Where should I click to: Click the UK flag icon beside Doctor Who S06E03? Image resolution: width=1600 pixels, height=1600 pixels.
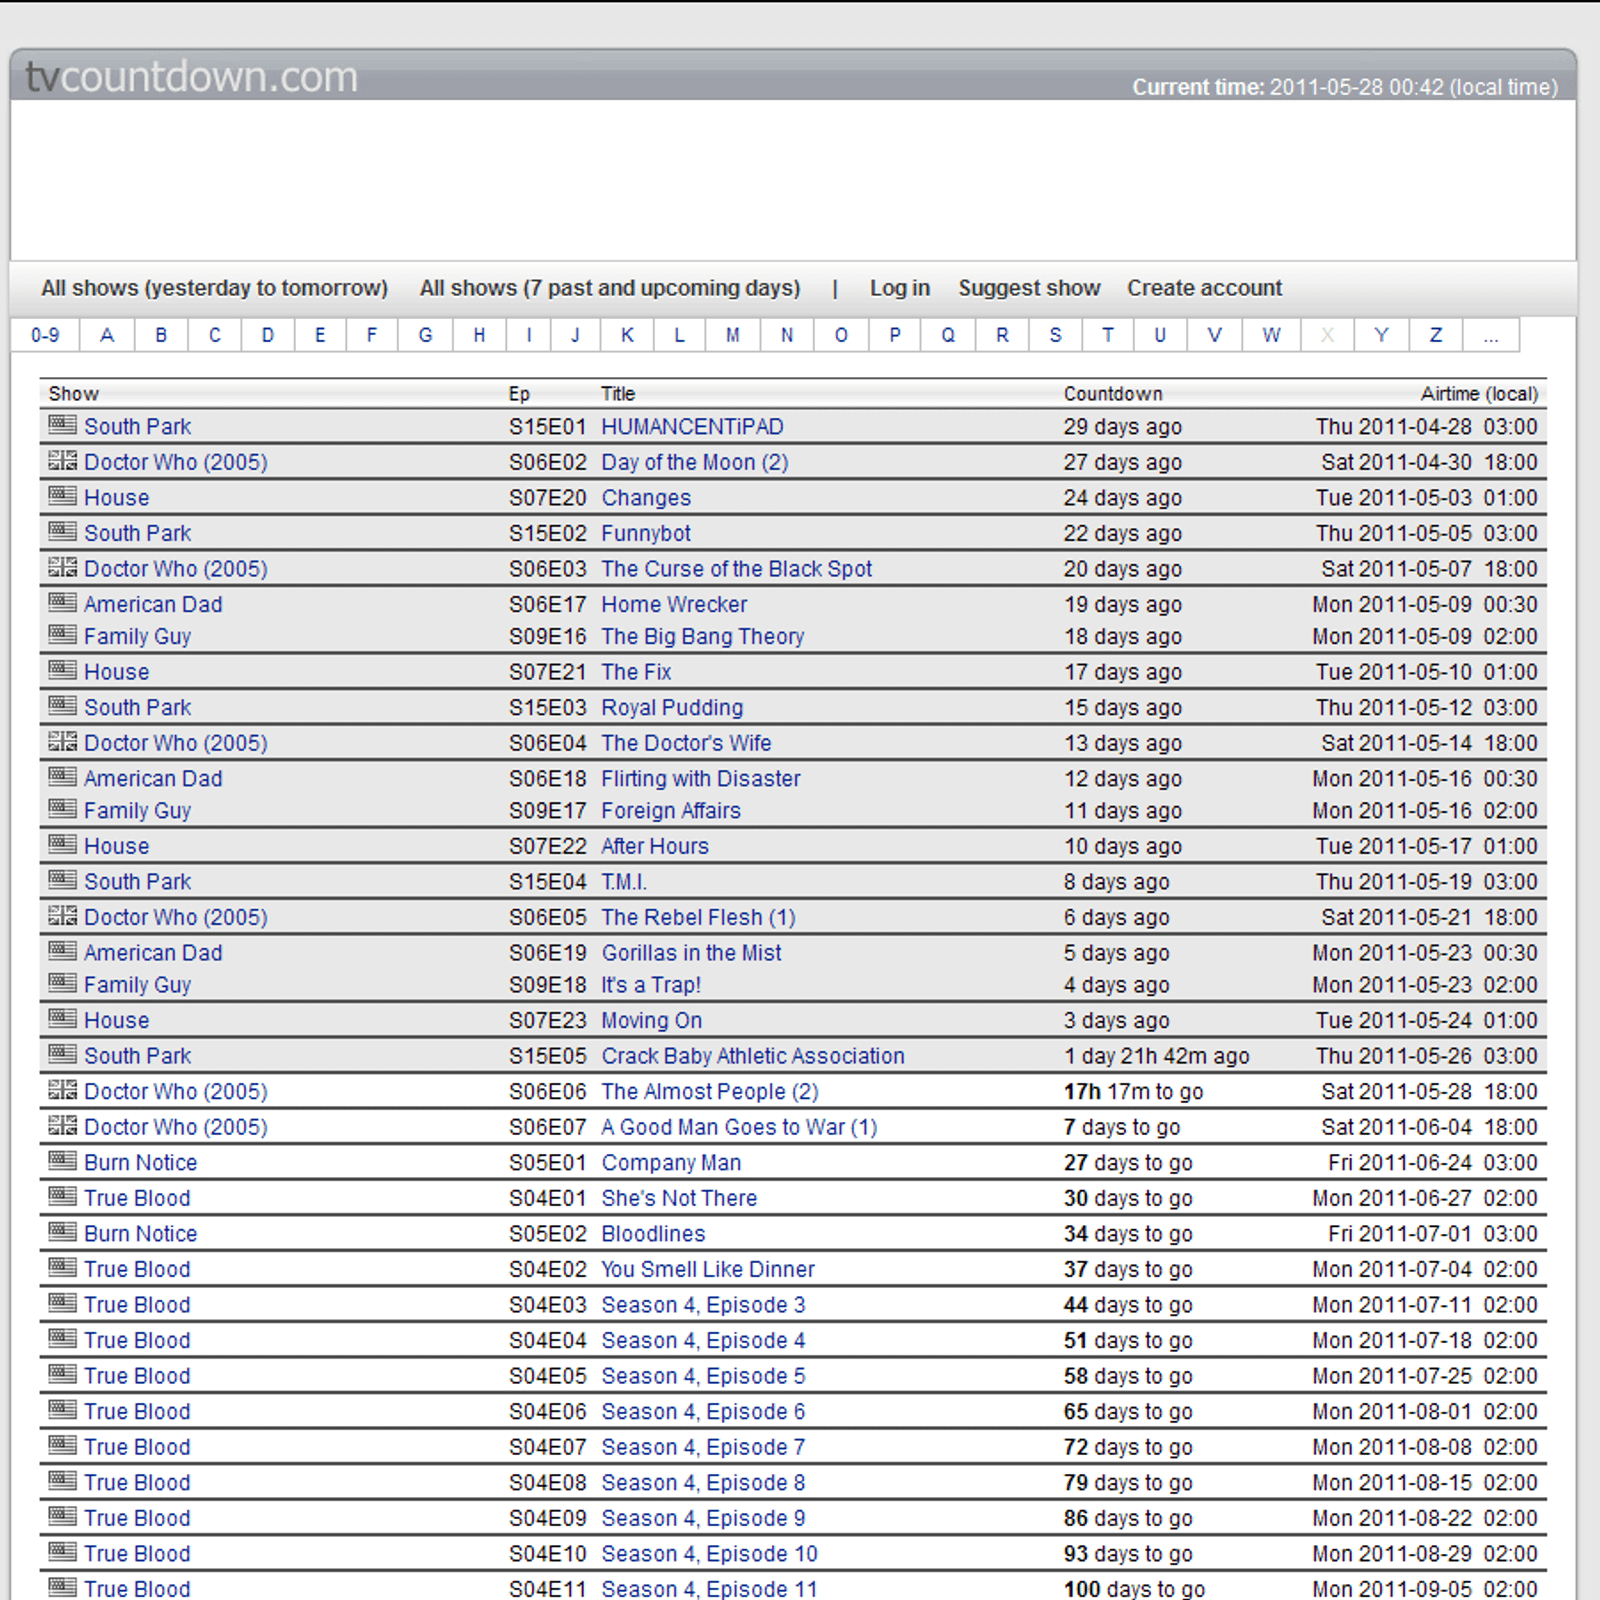click(62, 566)
